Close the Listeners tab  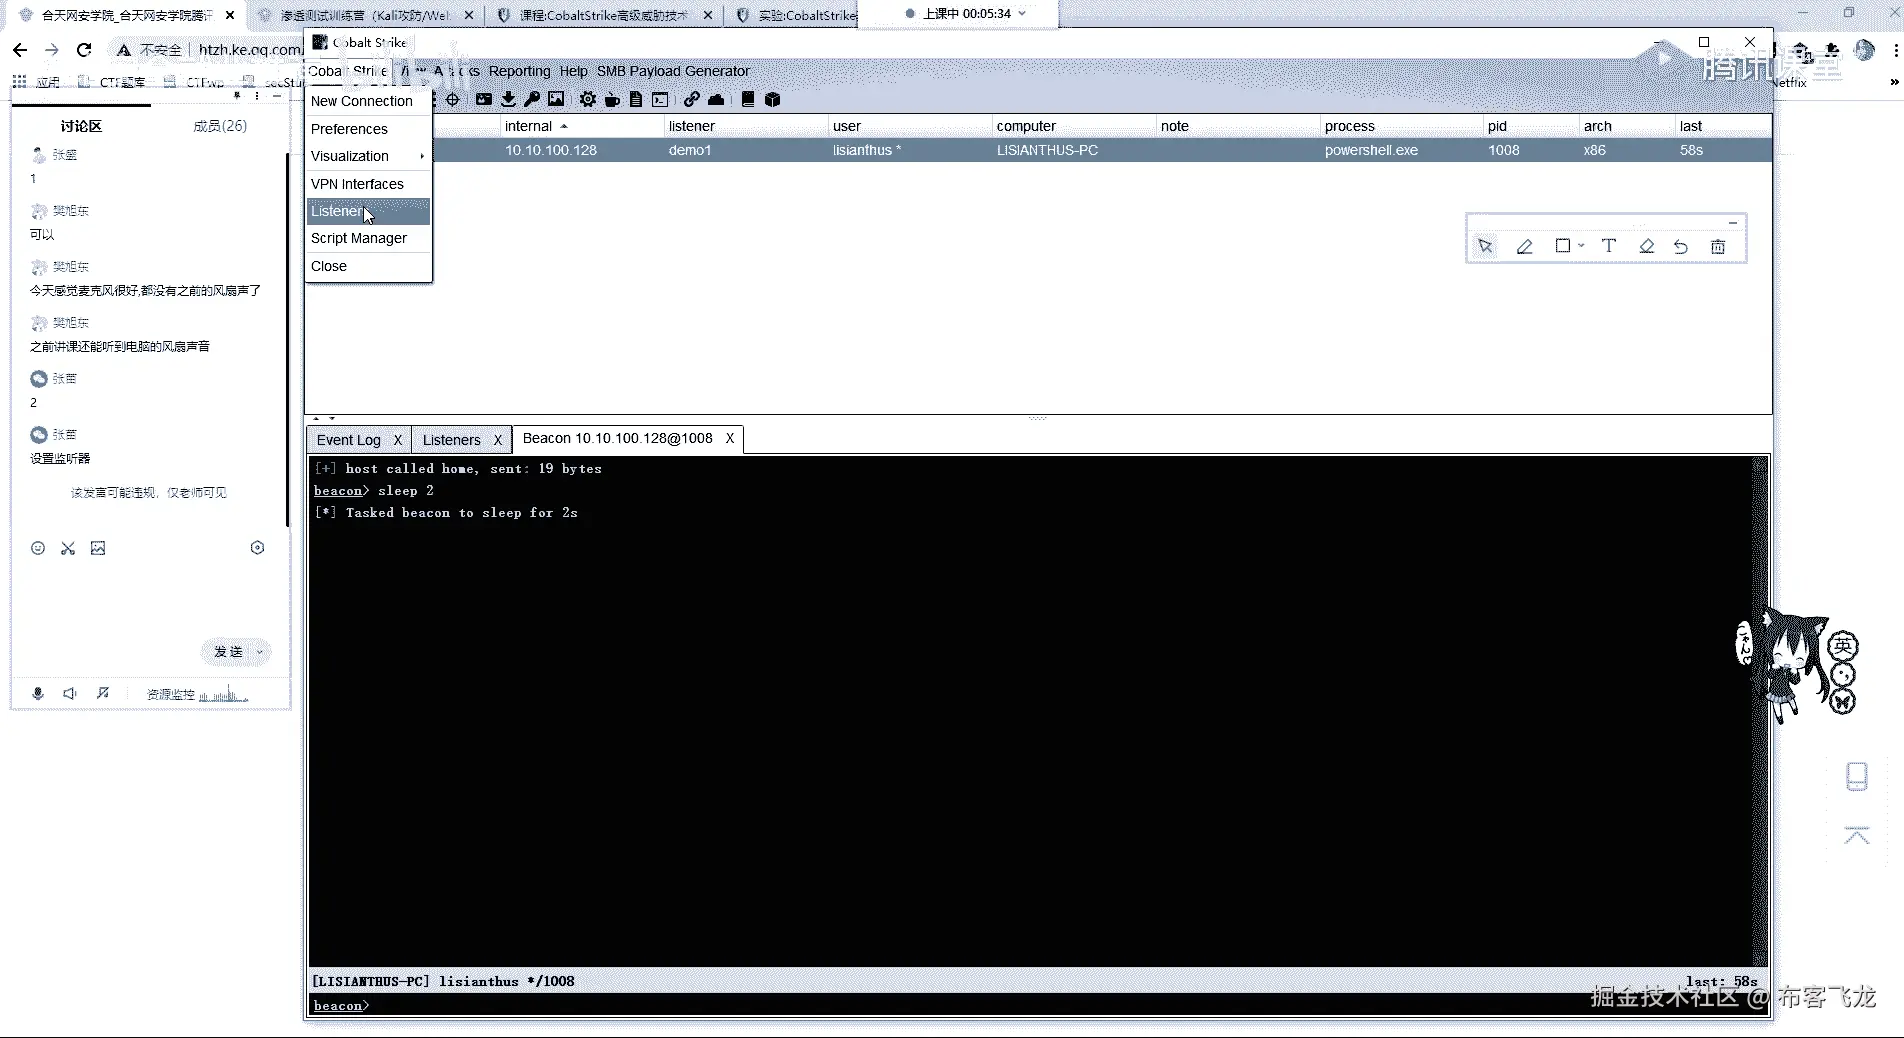pos(498,440)
